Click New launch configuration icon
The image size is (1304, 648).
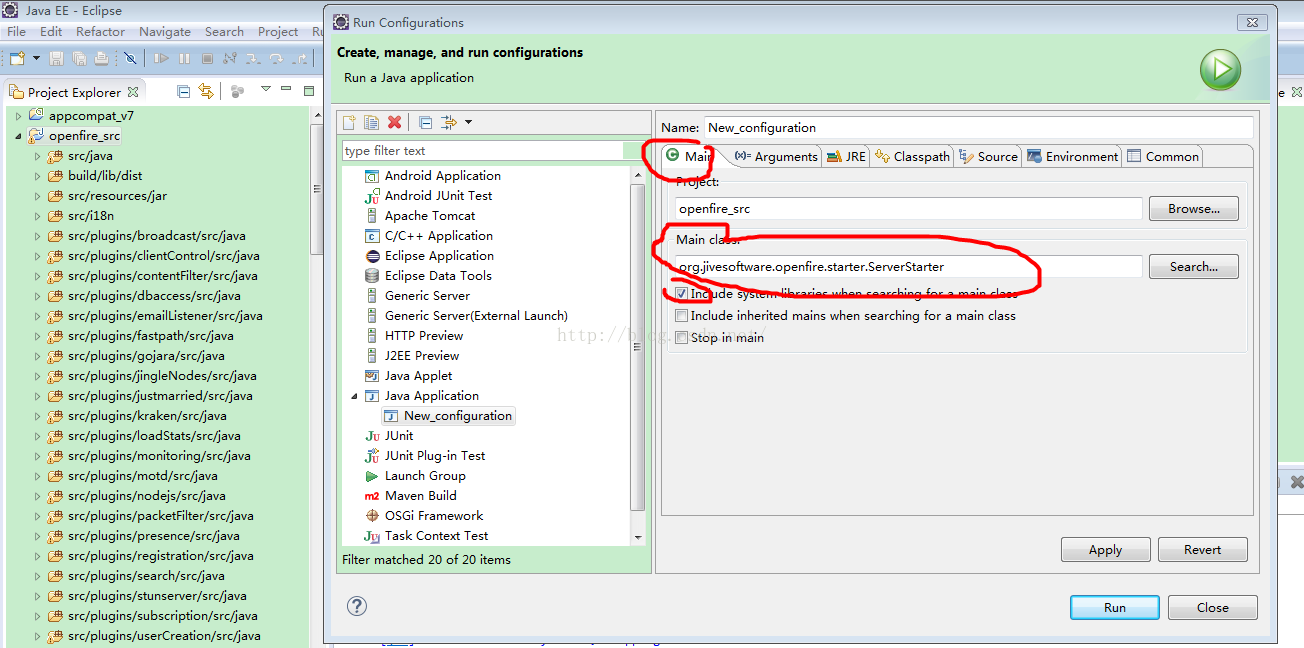350,122
